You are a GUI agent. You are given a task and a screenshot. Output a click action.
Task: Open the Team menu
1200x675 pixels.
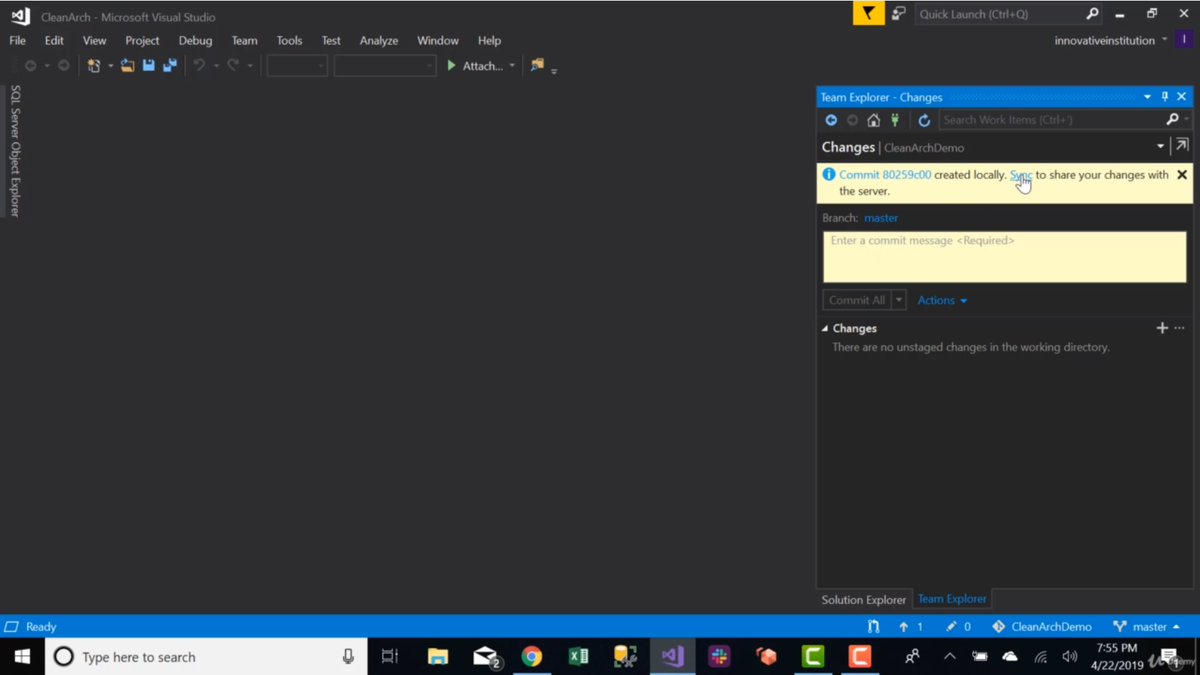[244, 41]
